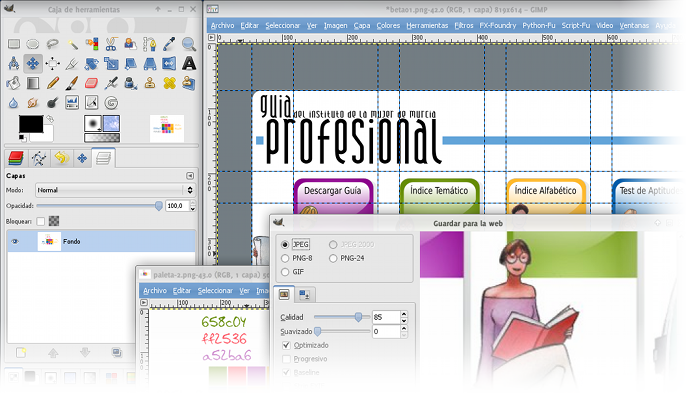The width and height of the screenshot is (700, 400).
Task: Click the Opacidad spinner arrows
Action: (193, 206)
